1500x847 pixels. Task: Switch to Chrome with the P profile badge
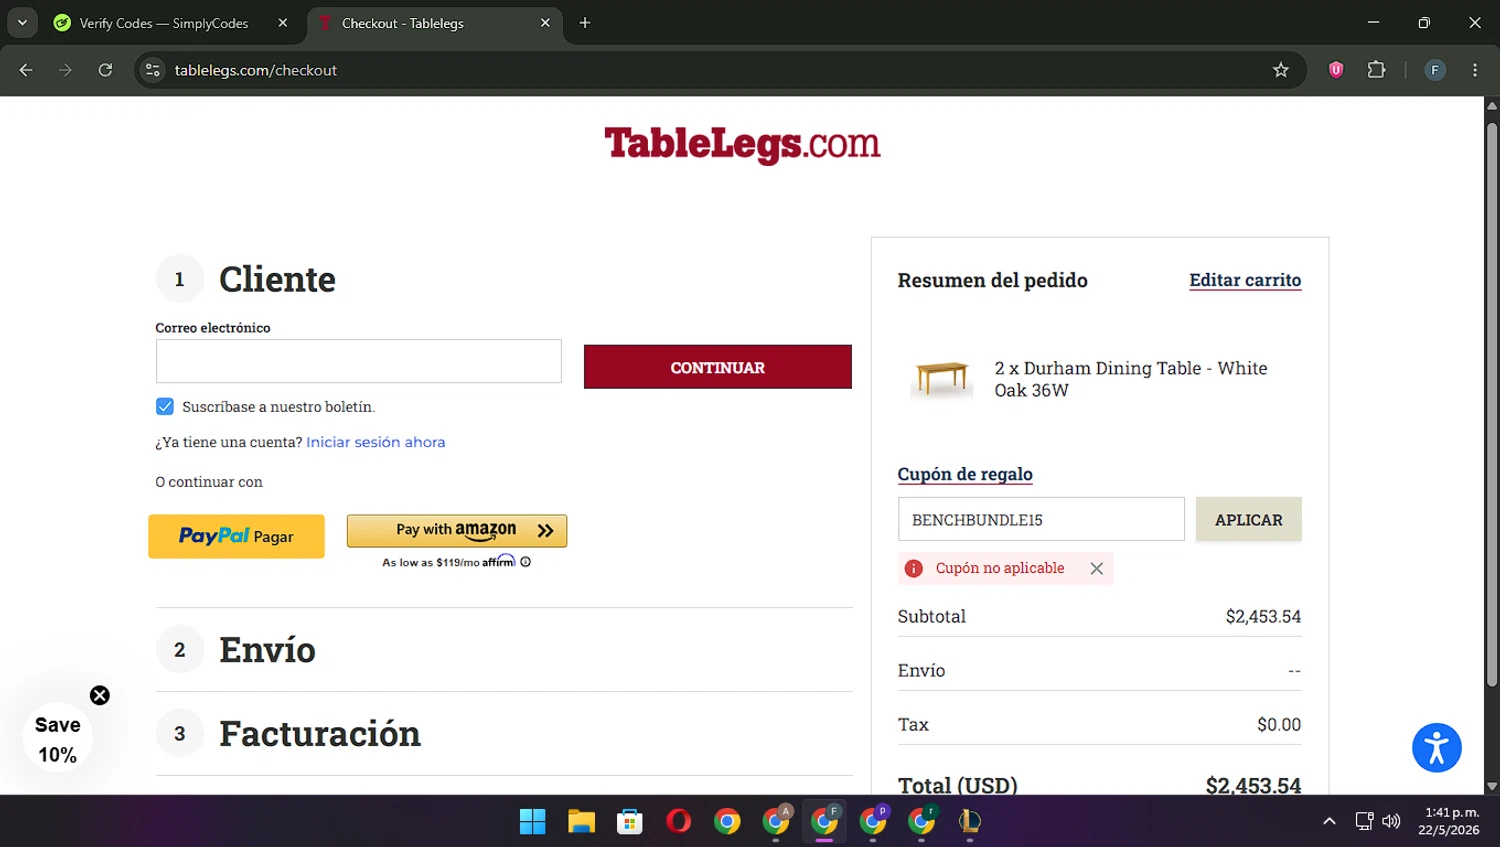pyautogui.click(x=873, y=821)
